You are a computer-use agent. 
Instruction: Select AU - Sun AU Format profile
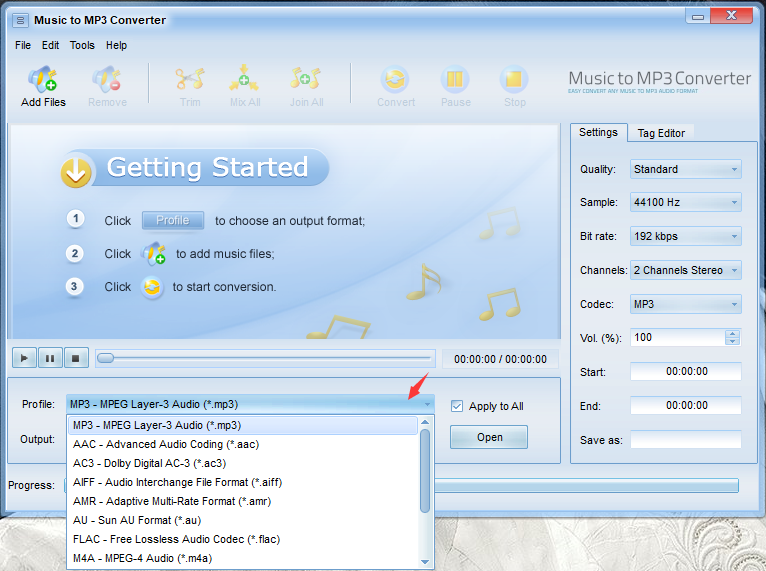tap(243, 521)
